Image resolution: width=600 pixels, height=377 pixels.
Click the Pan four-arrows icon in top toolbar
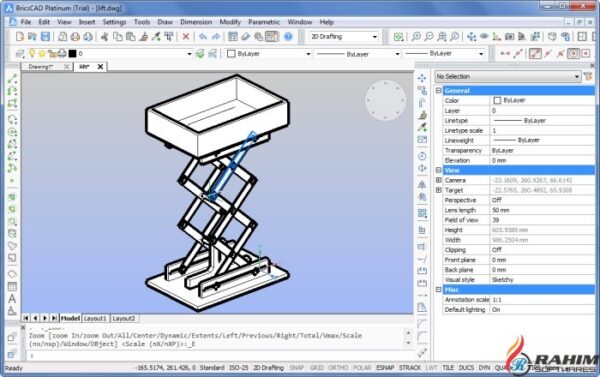coord(471,37)
